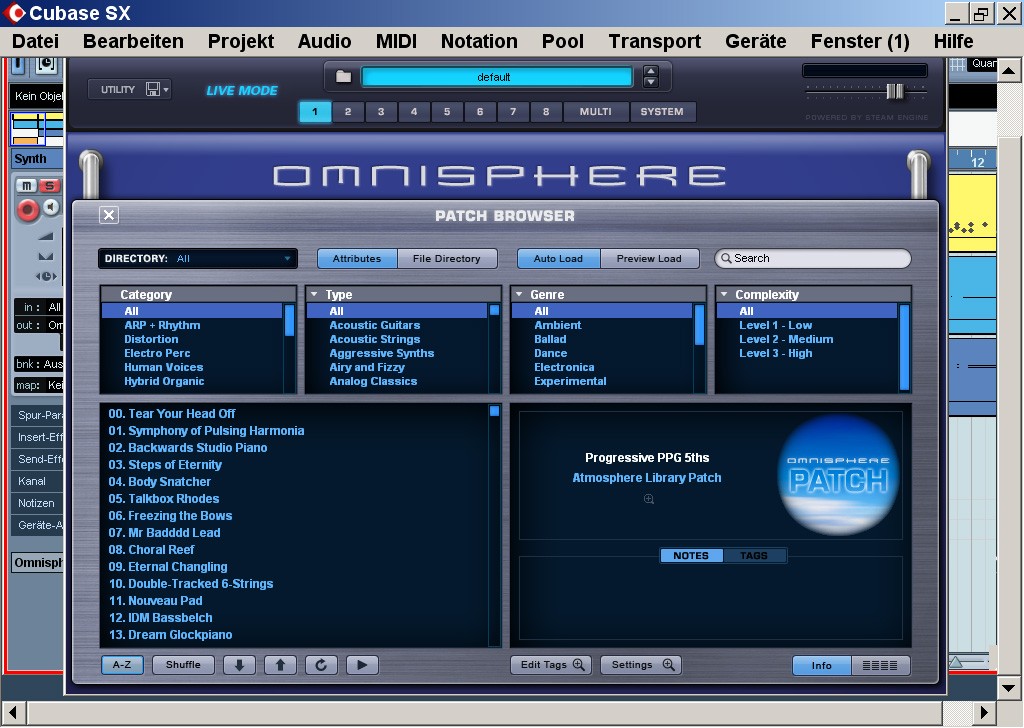The height and width of the screenshot is (728, 1024).
Task: Click the patch stepper up arrow
Action: tap(650, 71)
